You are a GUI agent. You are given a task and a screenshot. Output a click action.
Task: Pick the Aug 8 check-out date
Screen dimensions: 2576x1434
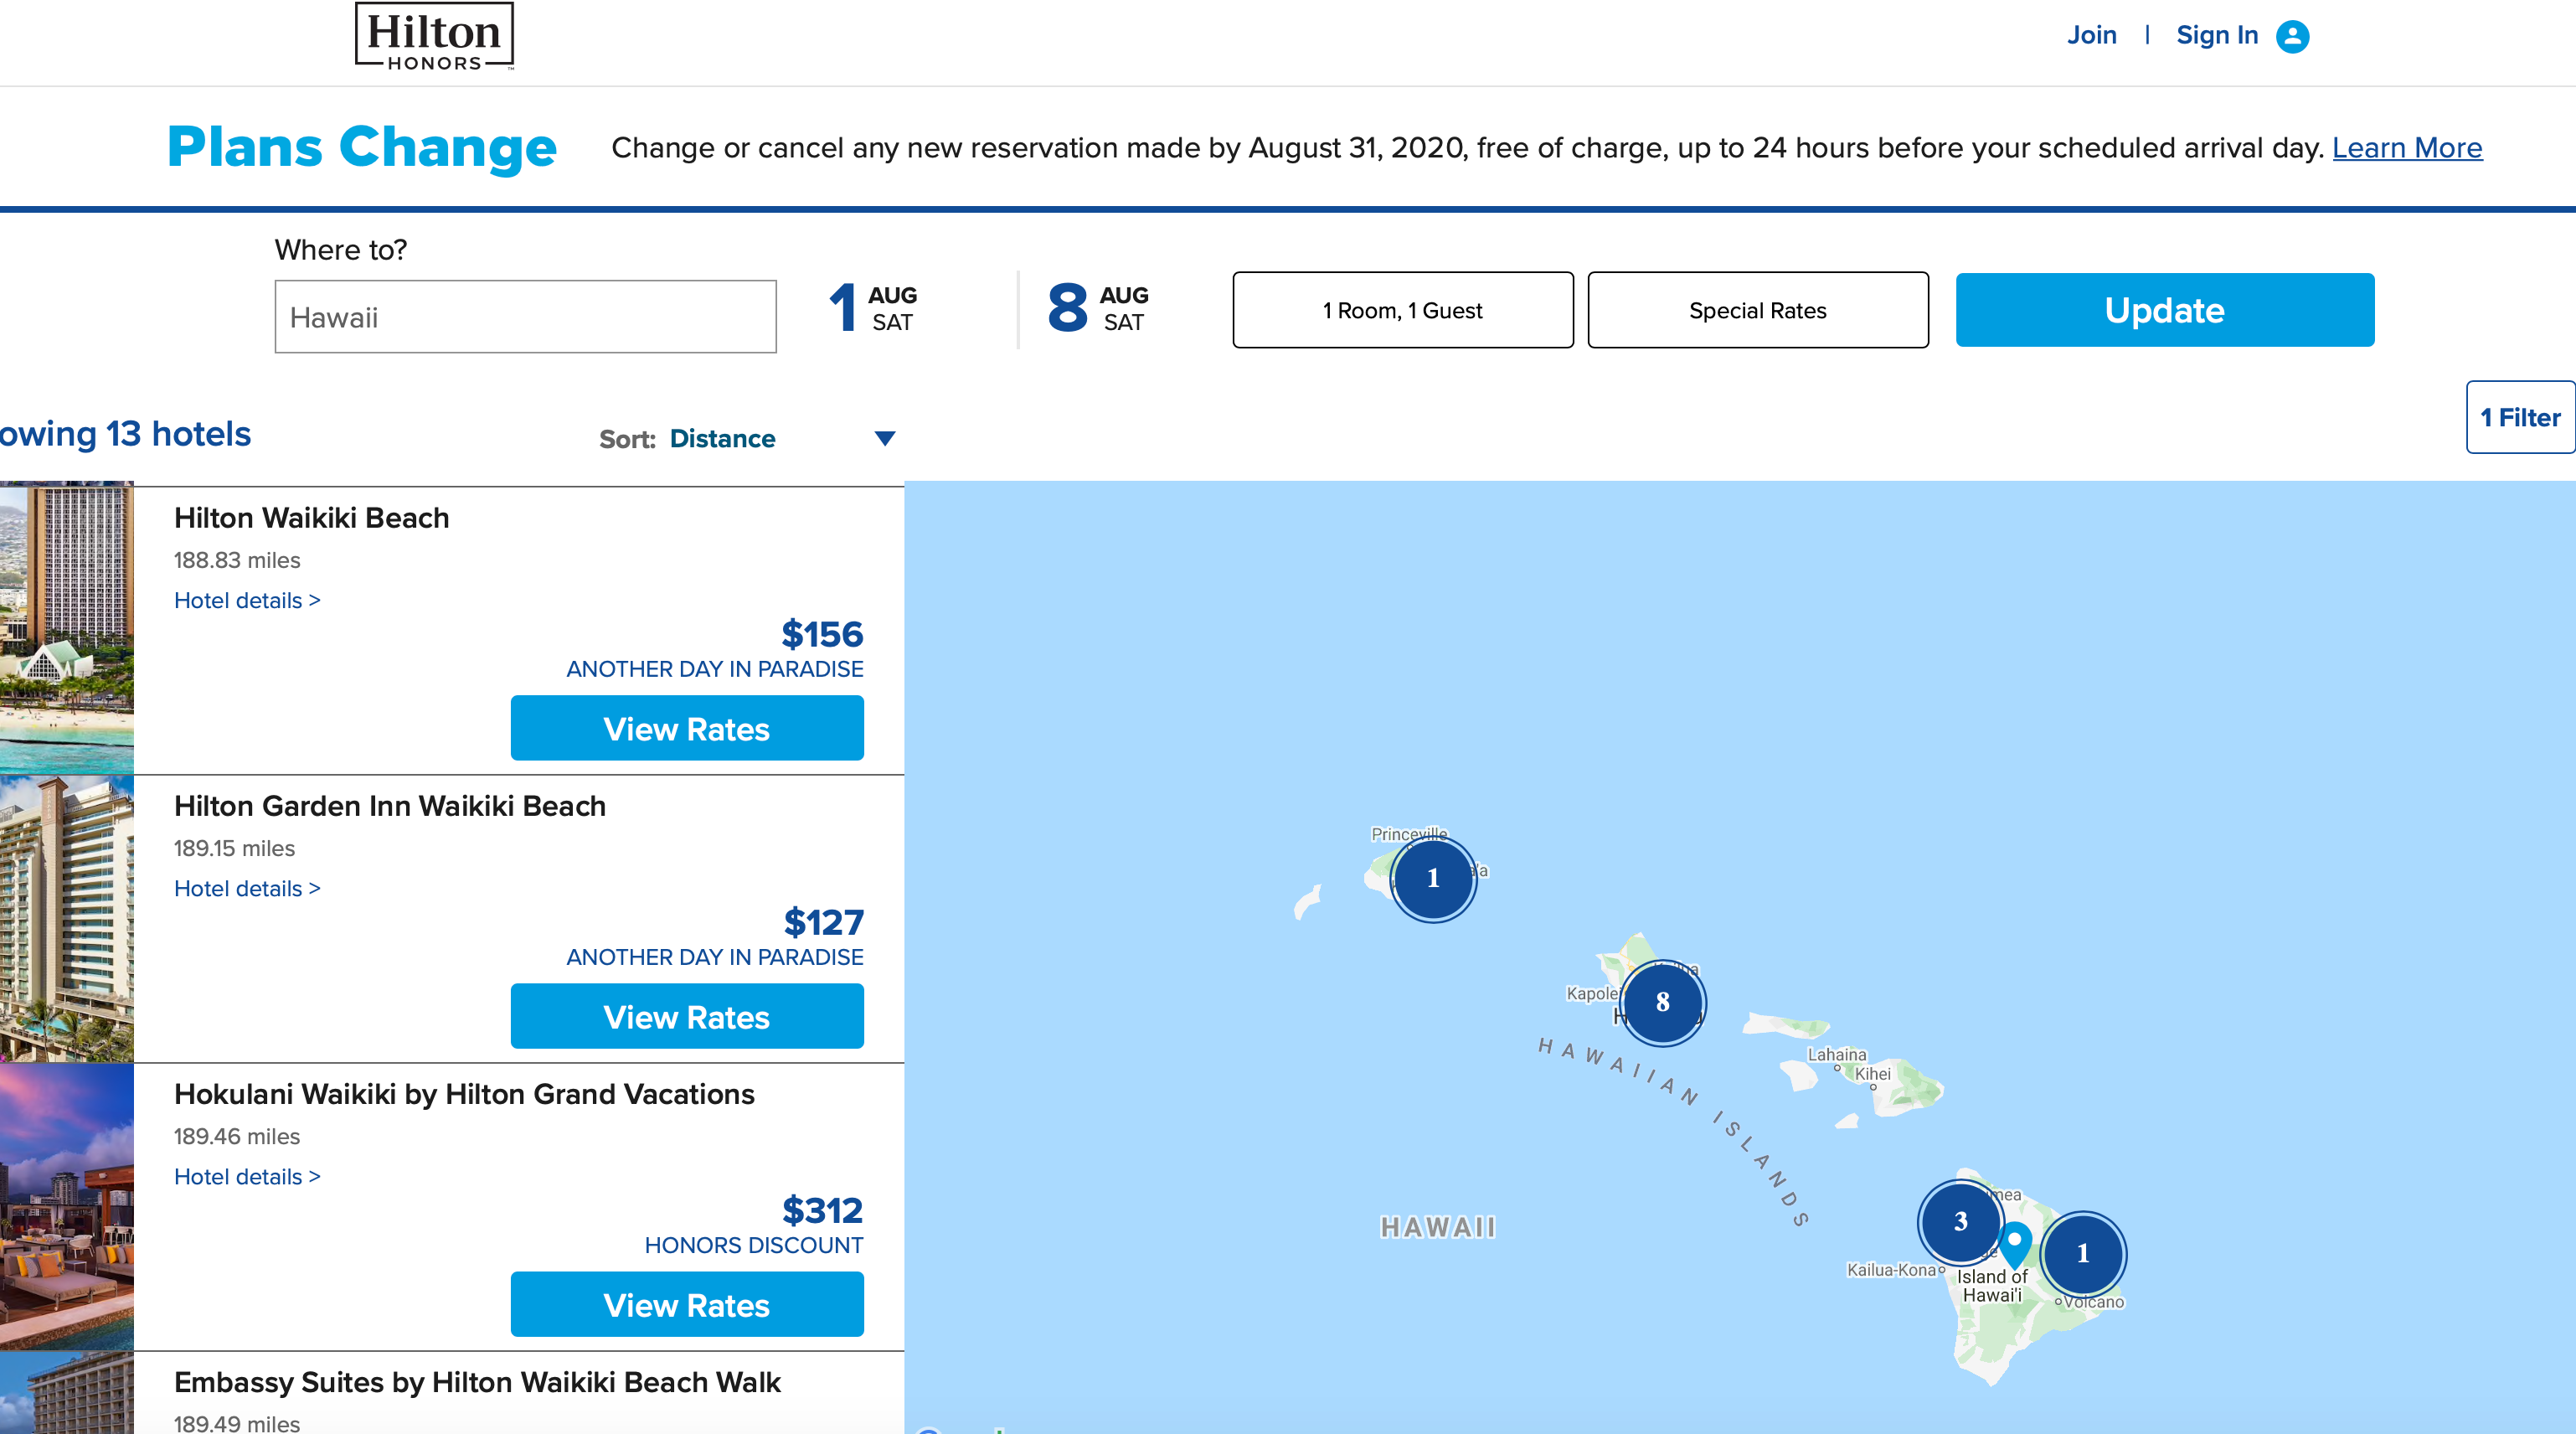point(1097,308)
